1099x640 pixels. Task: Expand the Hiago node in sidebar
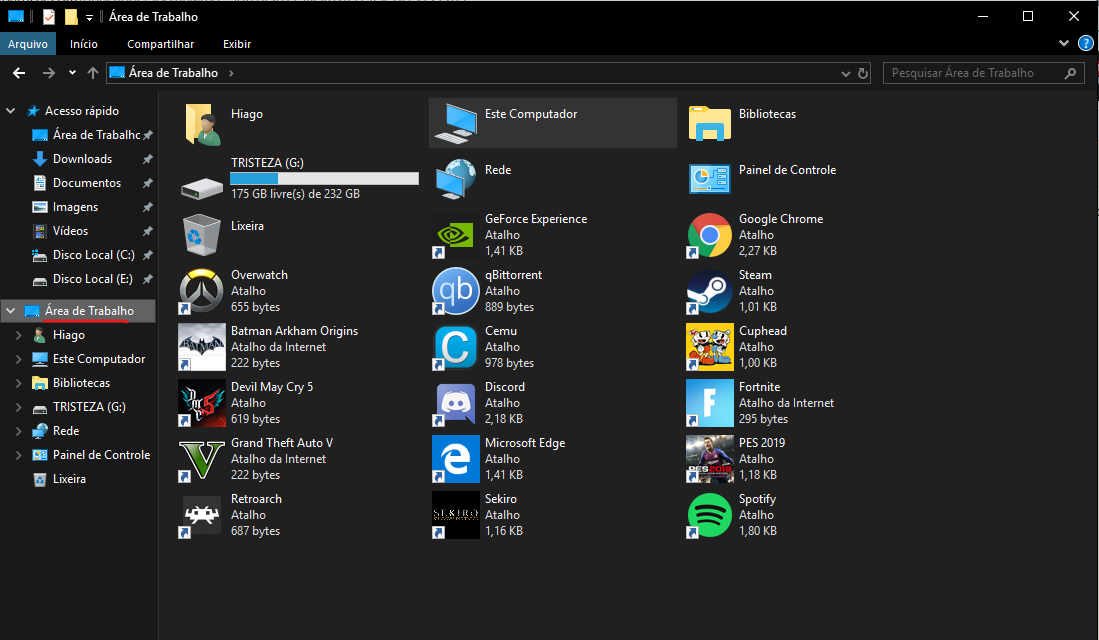19,335
